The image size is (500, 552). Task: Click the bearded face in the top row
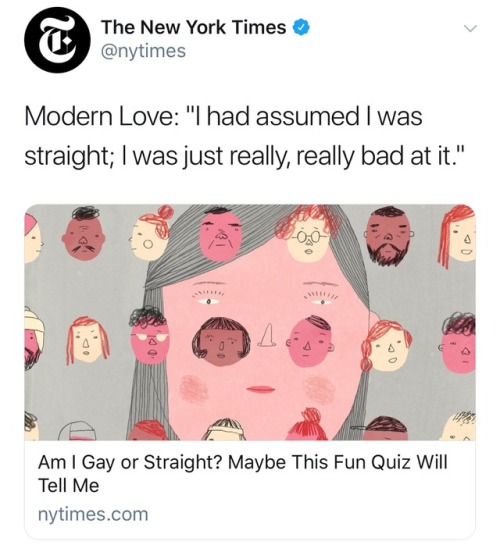(388, 235)
